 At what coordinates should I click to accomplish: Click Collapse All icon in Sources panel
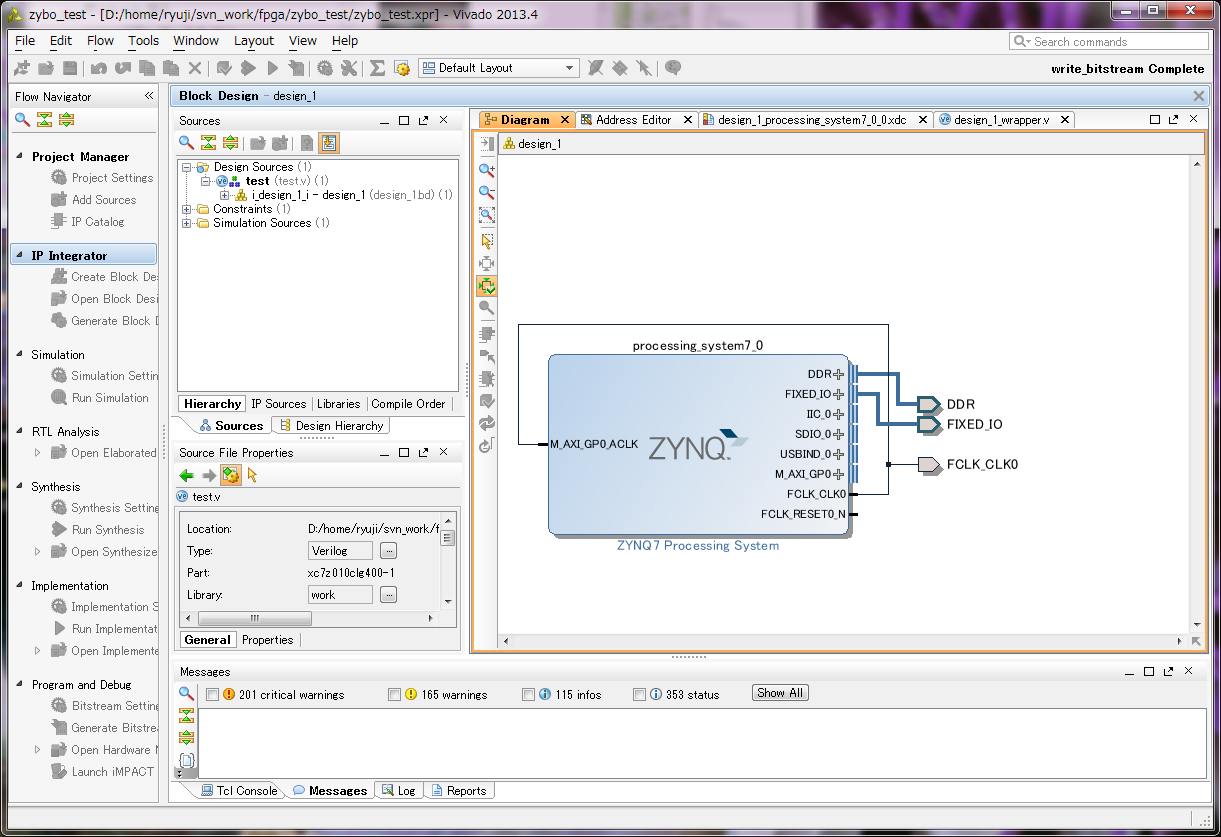pyautogui.click(x=208, y=143)
